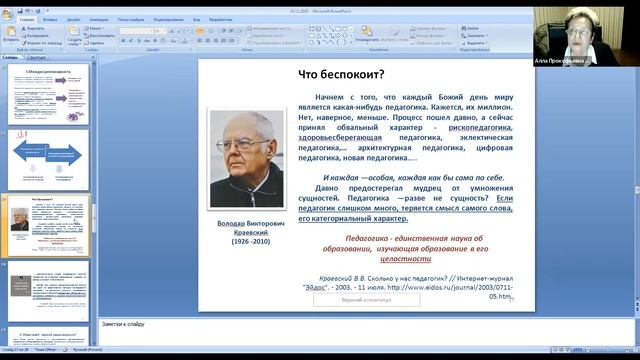Open Shape Effects (Эффекты для фигур) dropdown
The image size is (640, 360).
point(432,42)
